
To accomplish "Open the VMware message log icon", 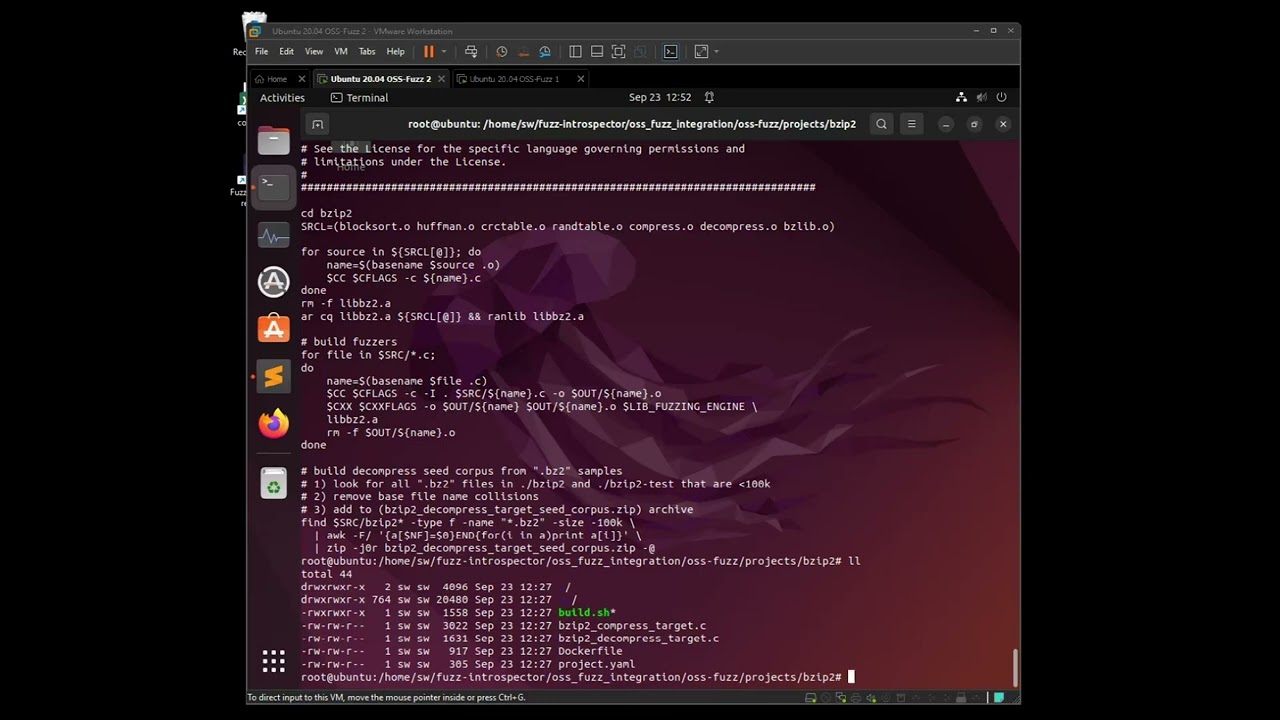I will (x=998, y=698).
